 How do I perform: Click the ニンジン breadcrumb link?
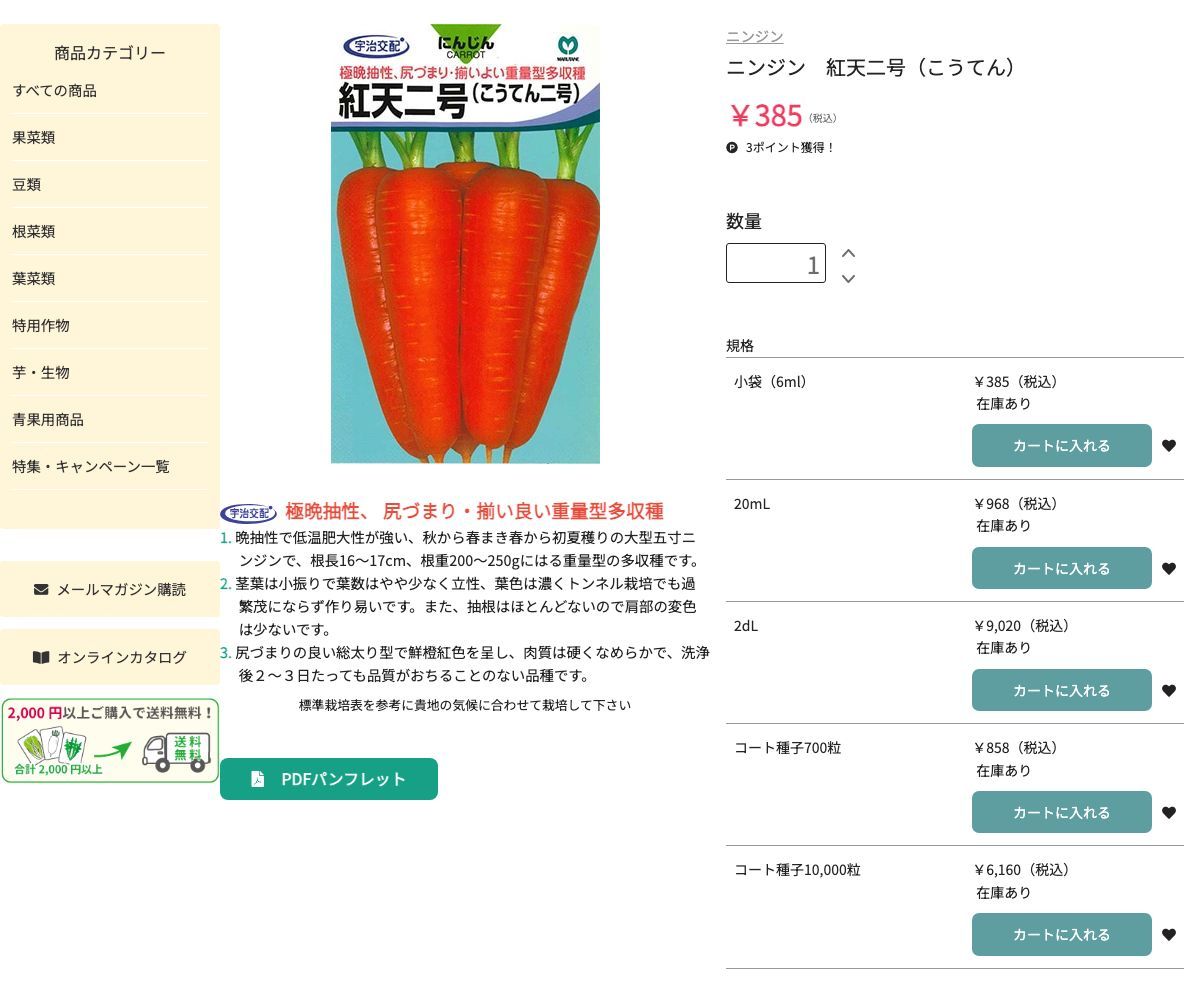click(754, 36)
